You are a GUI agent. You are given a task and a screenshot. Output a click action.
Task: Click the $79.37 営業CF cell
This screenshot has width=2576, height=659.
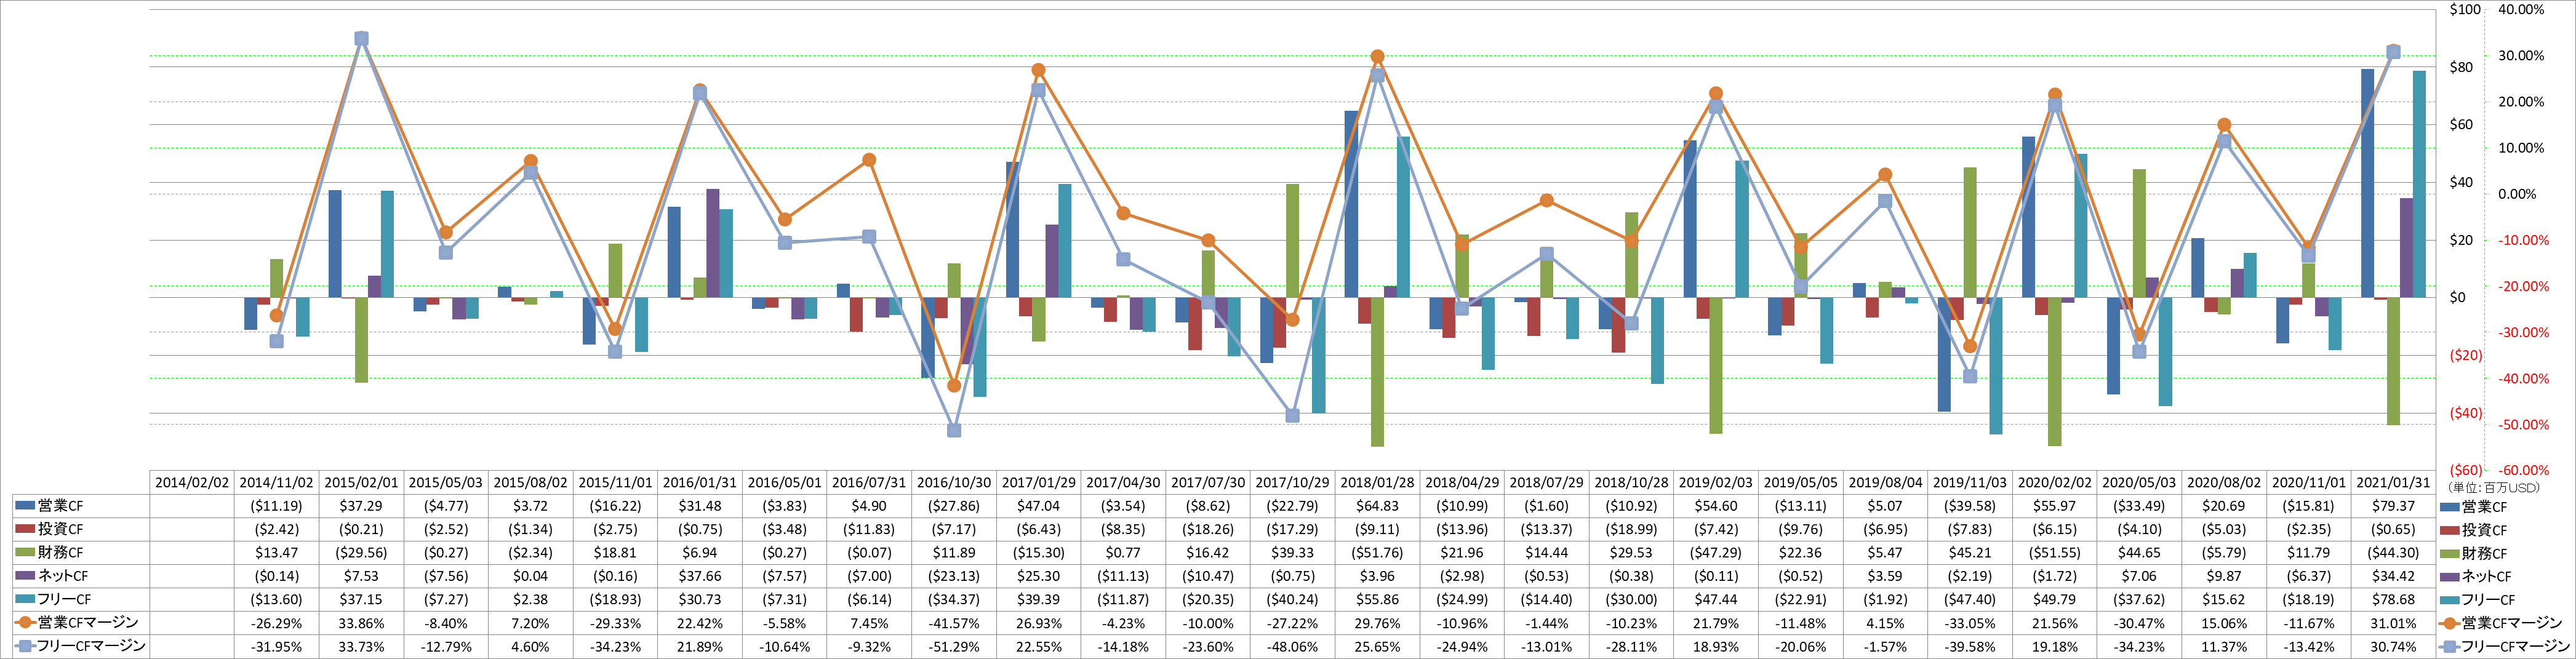point(2393,506)
